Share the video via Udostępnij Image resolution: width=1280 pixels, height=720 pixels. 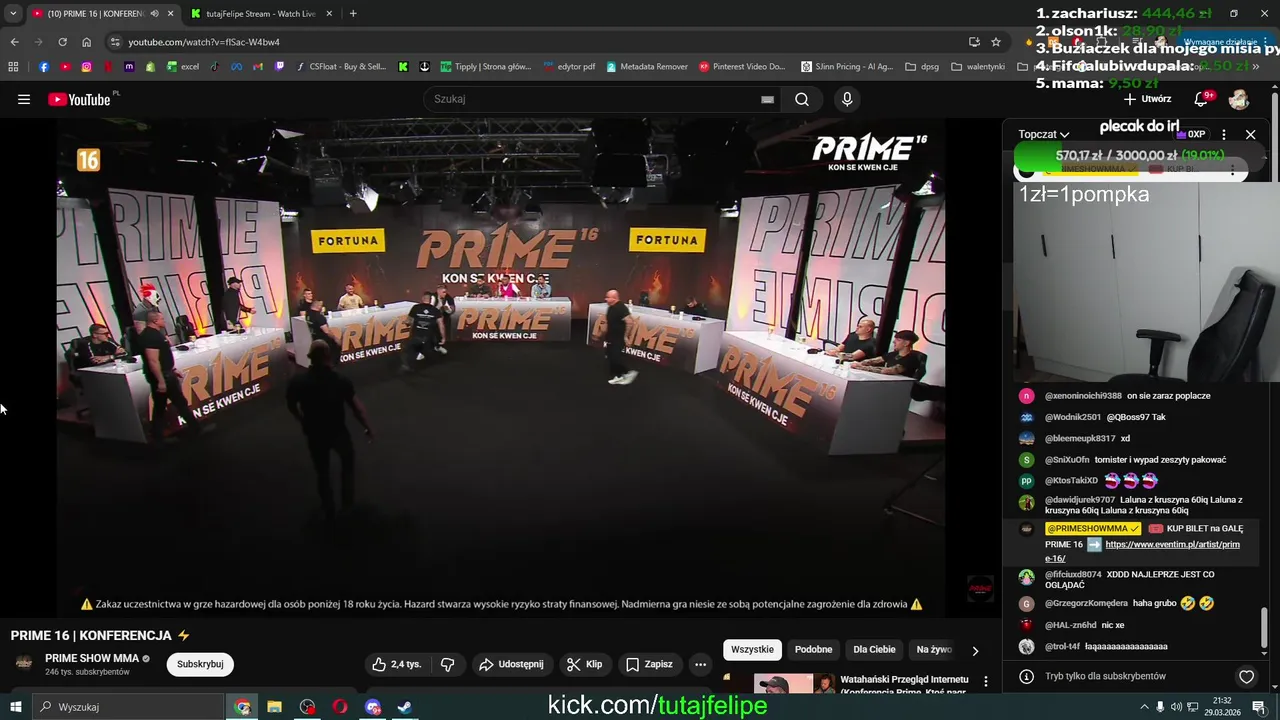[511, 664]
